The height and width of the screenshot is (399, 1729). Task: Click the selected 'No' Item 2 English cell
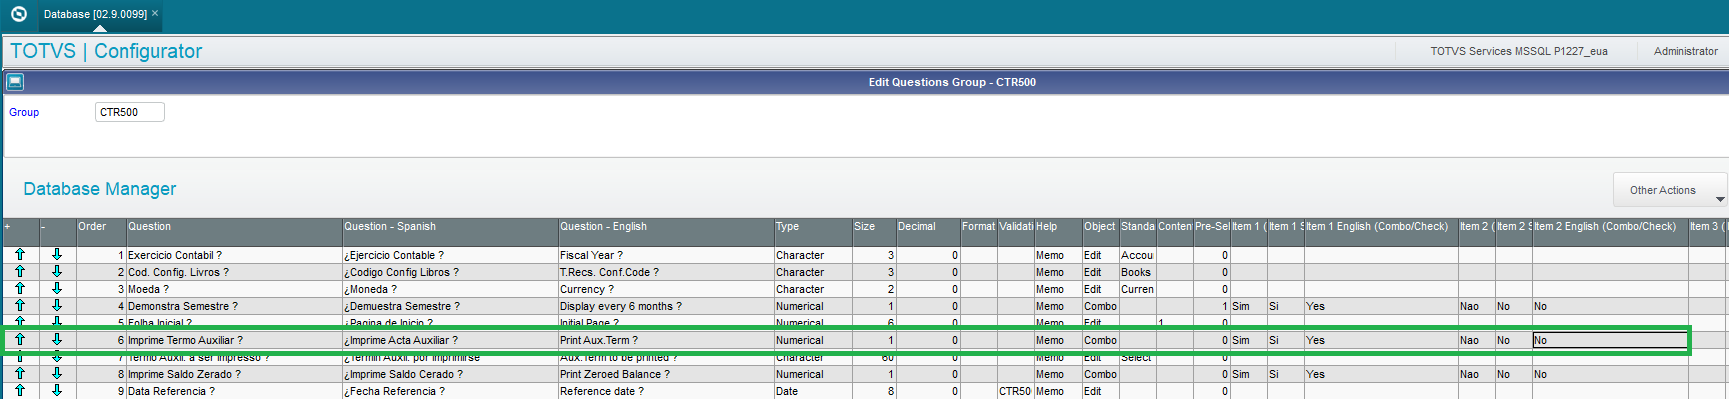[1610, 340]
